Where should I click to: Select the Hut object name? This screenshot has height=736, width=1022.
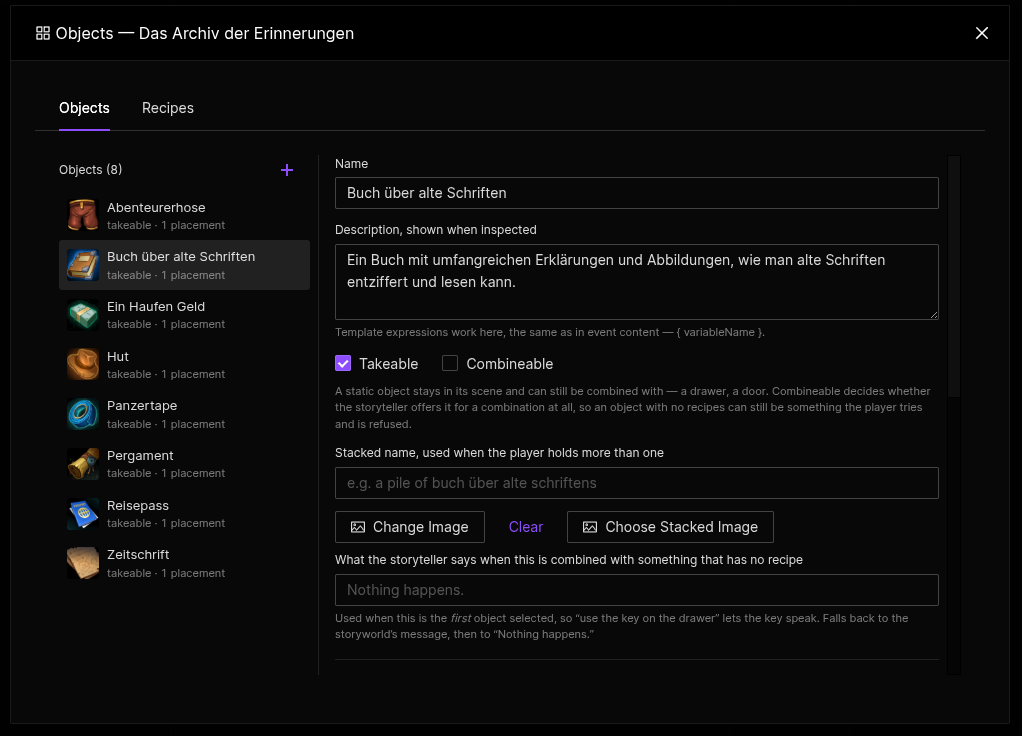pyautogui.click(x=118, y=357)
